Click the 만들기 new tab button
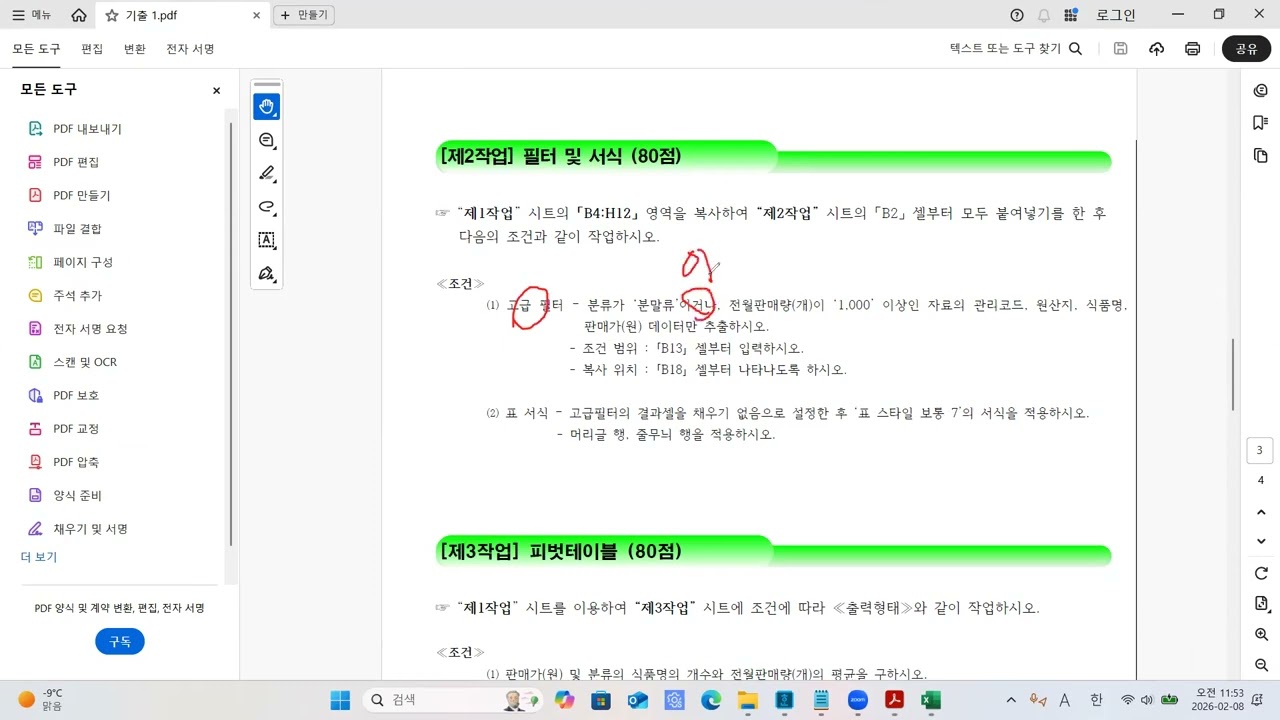The width and height of the screenshot is (1280, 720). tap(304, 15)
